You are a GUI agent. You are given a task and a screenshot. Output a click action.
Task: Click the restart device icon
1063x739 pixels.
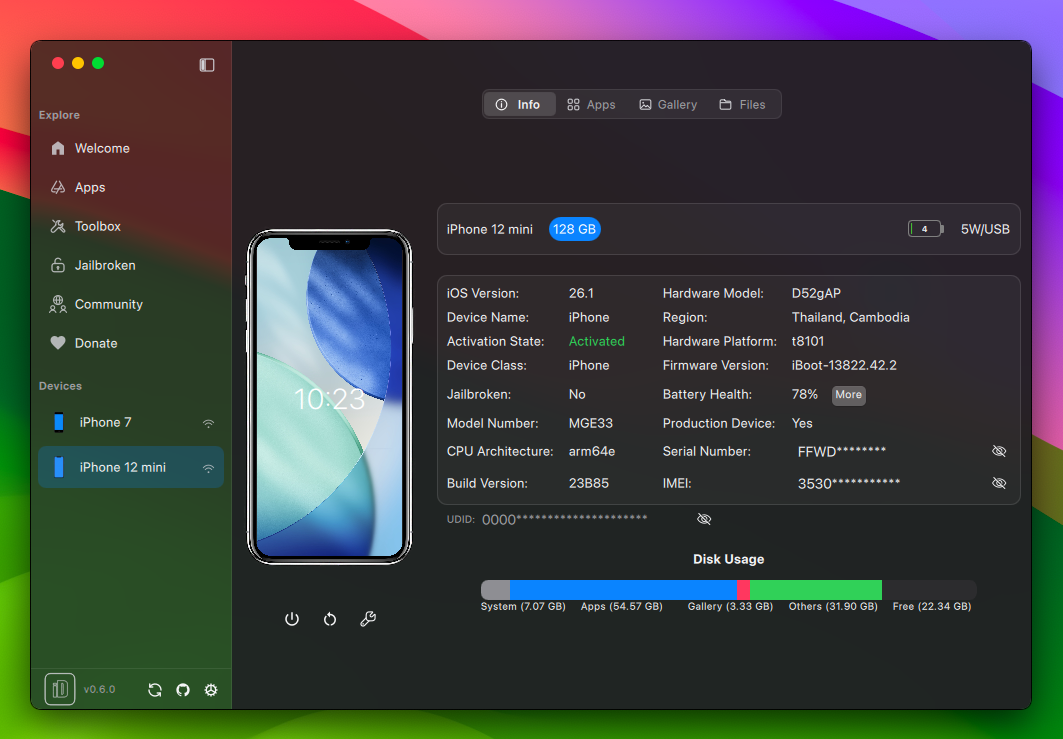pos(330,619)
